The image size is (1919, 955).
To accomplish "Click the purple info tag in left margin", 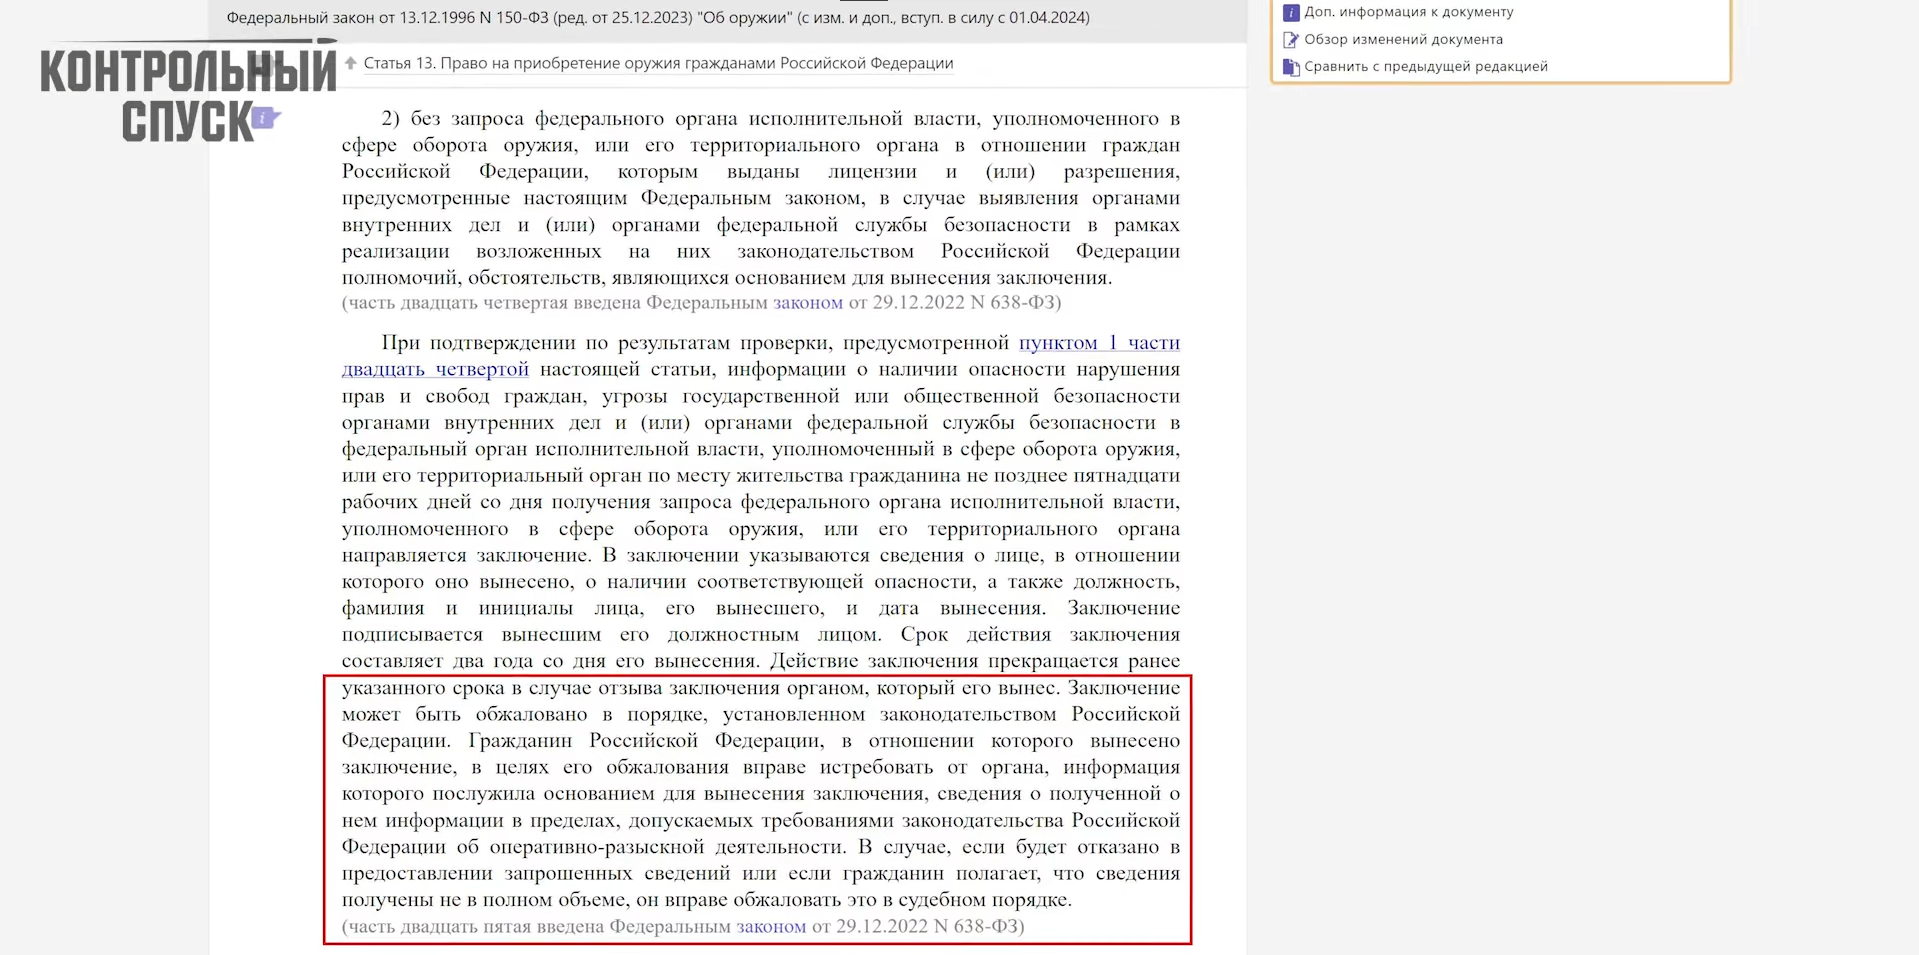I will tap(264, 118).
